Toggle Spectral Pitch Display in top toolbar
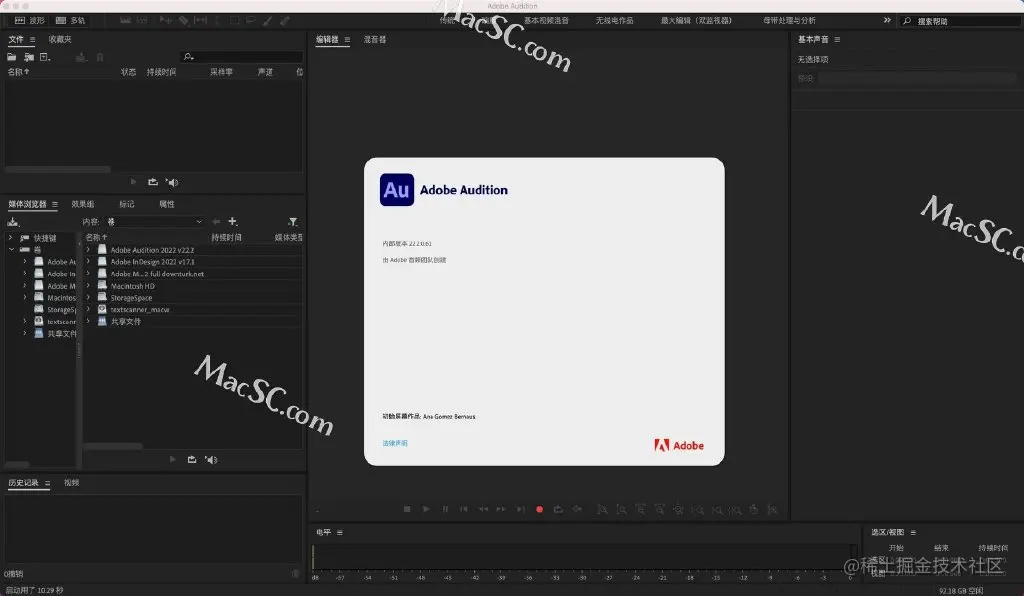1024x596 pixels. [142, 20]
